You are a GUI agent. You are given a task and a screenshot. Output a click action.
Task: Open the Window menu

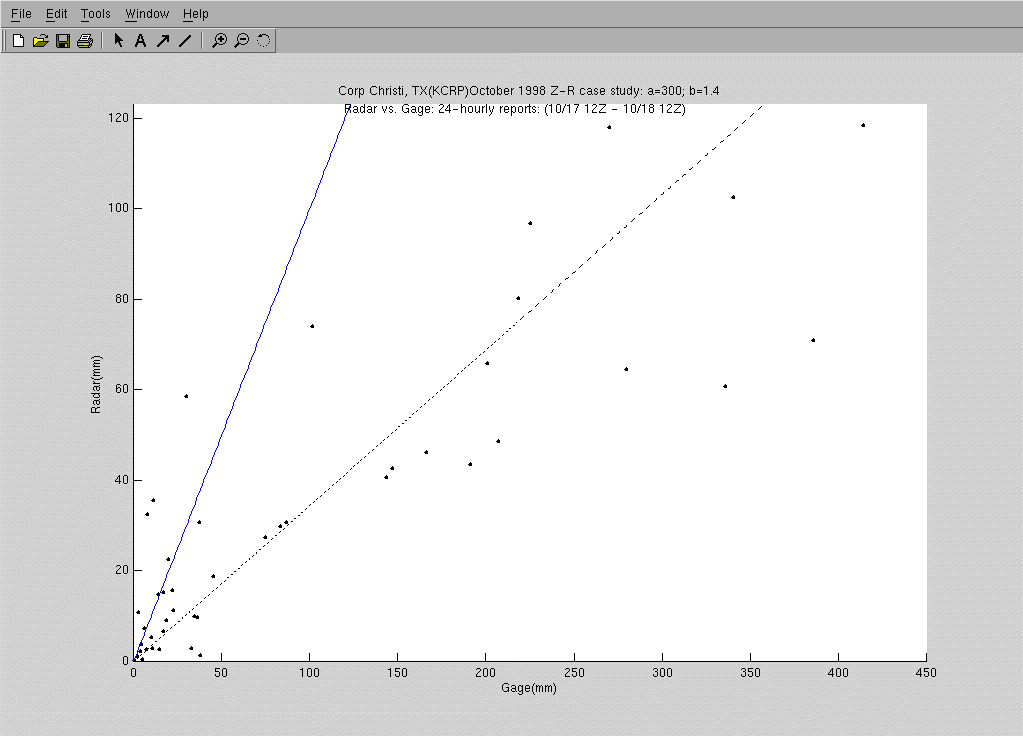point(147,14)
